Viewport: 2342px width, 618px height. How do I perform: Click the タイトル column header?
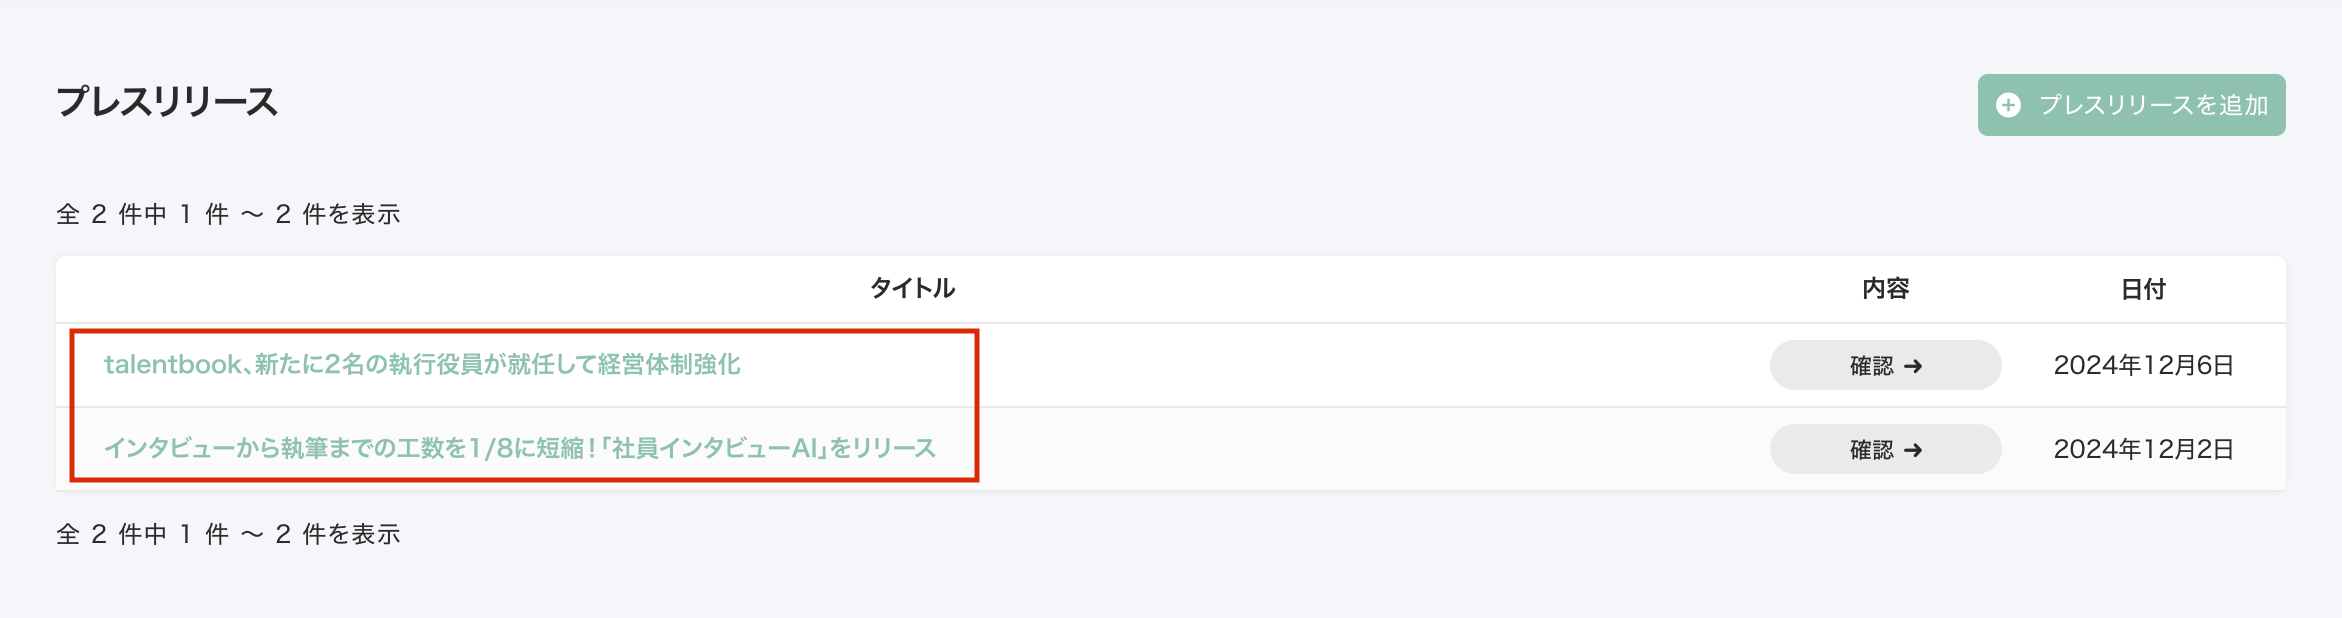point(912,289)
